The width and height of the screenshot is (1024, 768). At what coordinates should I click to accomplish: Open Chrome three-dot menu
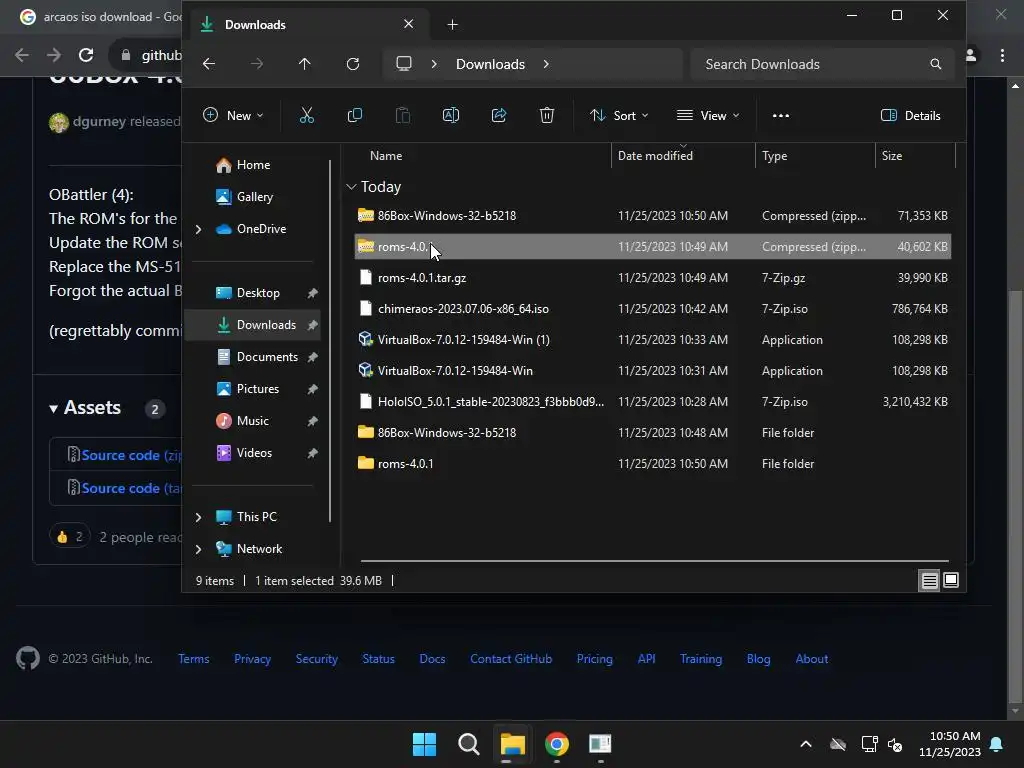[x=1002, y=55]
